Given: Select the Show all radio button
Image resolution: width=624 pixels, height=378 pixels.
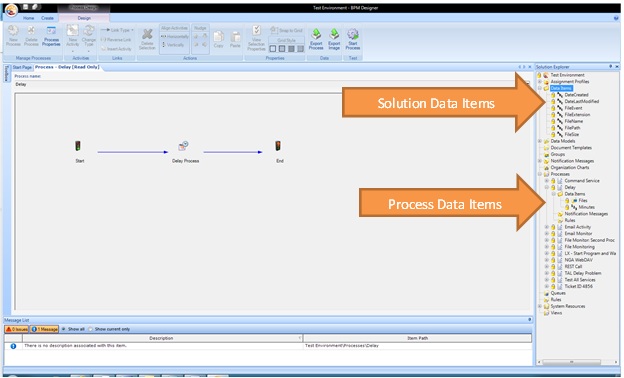Looking at the screenshot, I should tap(63, 329).
